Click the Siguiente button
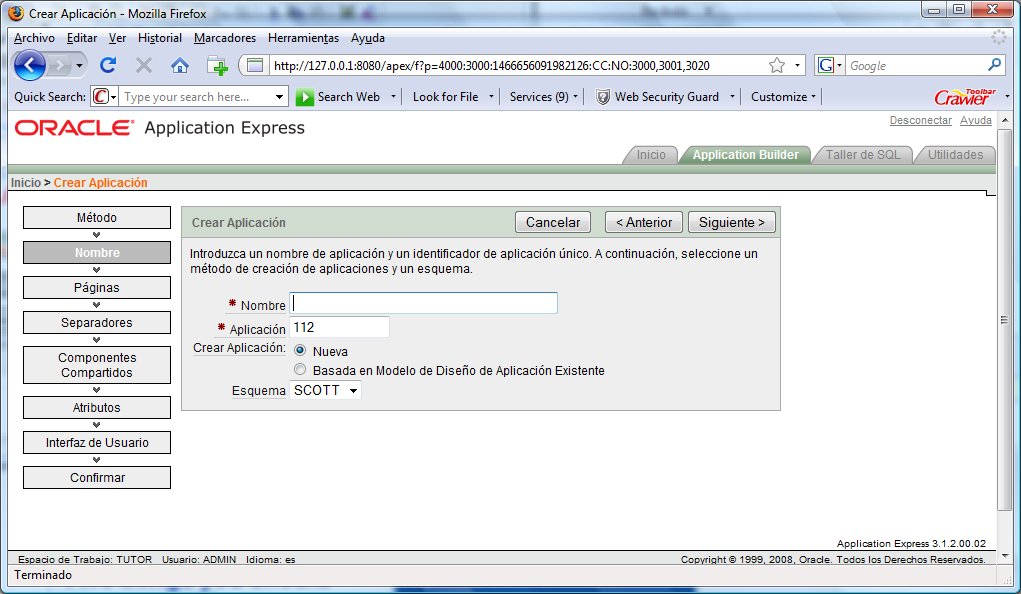 [x=732, y=222]
